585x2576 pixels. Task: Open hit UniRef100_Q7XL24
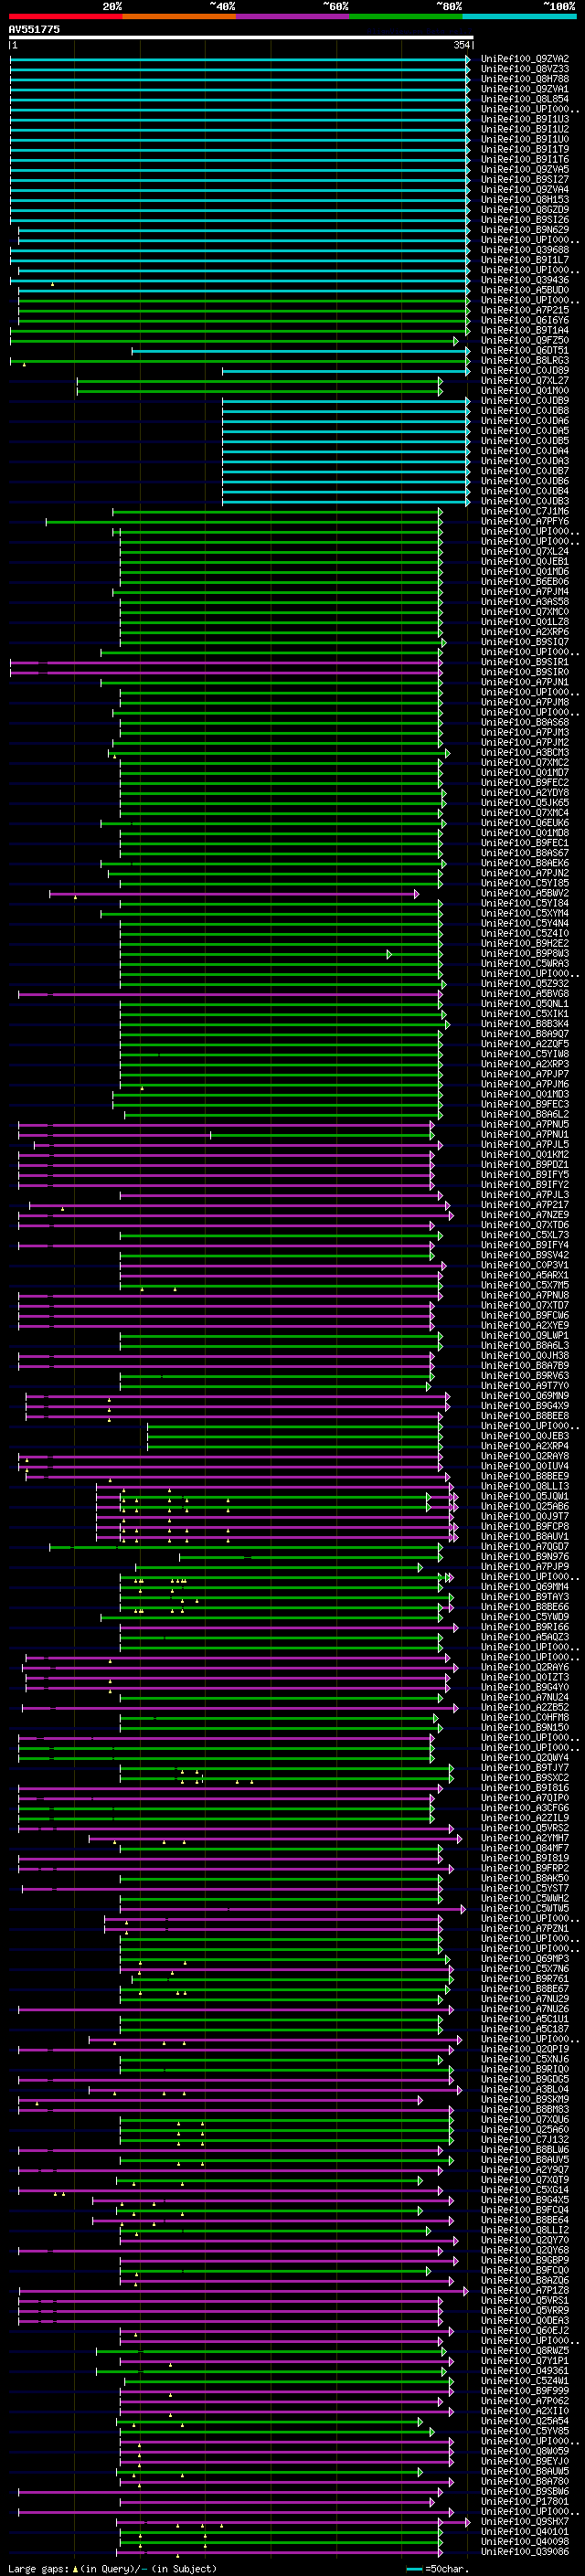coord(525,551)
